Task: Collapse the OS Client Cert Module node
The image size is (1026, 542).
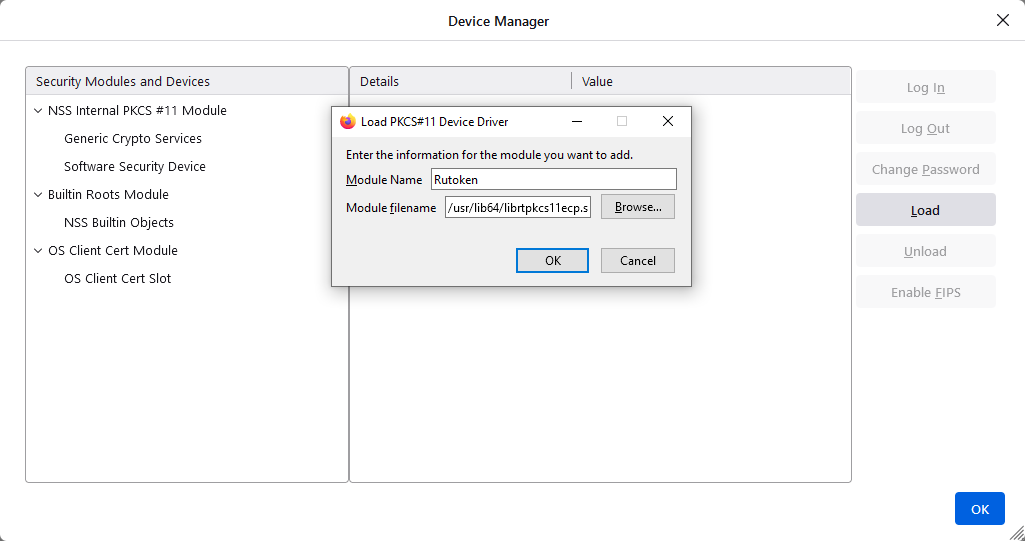Action: tap(38, 251)
